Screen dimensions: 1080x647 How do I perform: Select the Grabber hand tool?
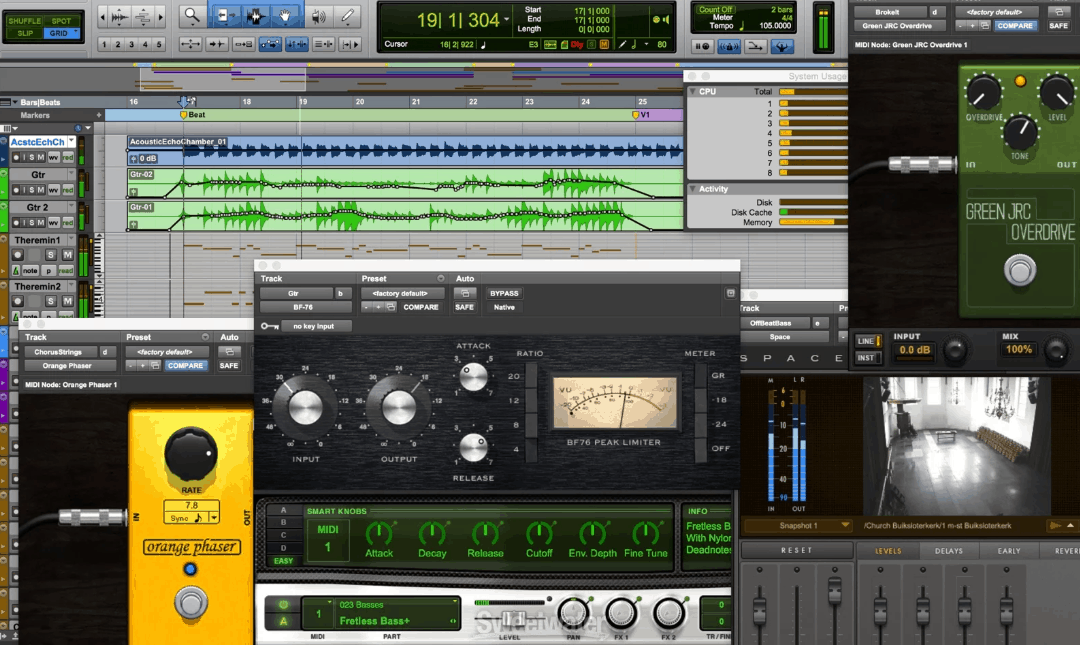point(286,14)
